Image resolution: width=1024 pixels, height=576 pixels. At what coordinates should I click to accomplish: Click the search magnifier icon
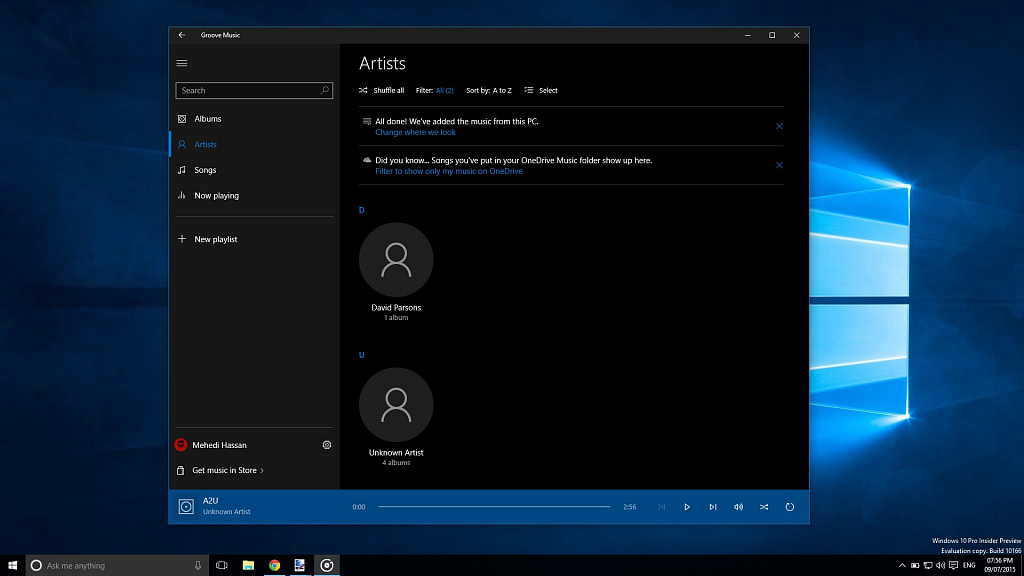point(325,90)
